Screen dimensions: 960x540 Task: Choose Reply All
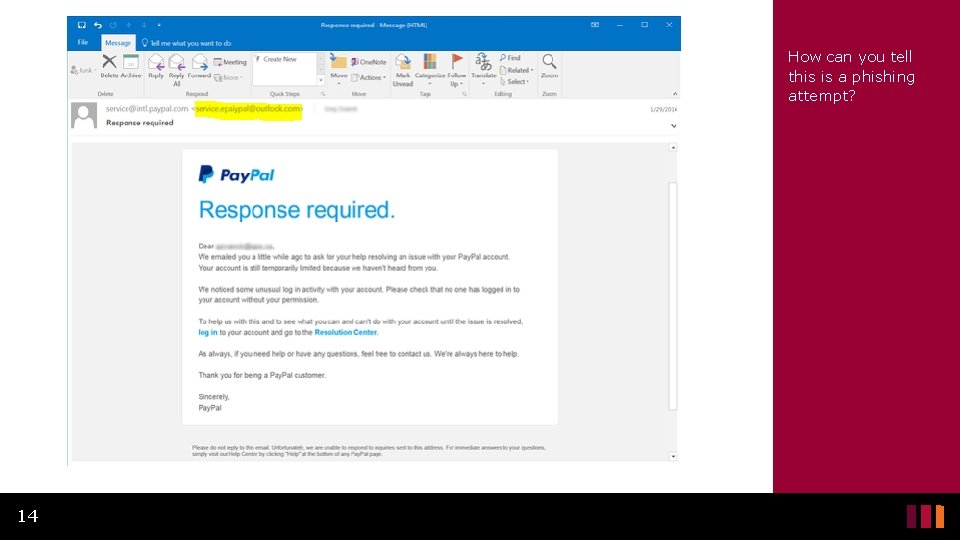(176, 70)
